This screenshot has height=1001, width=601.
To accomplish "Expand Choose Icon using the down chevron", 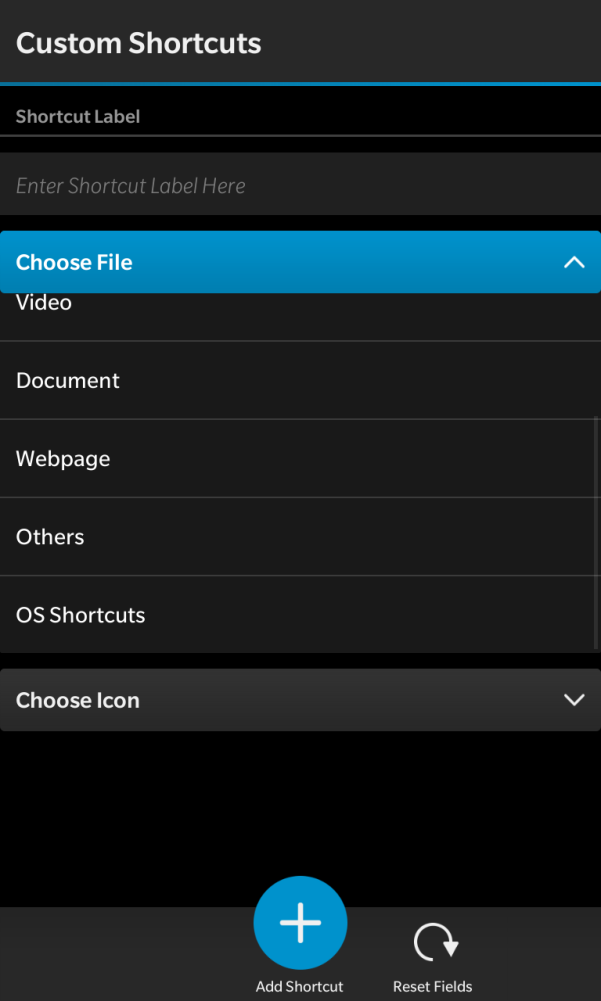I will [x=574, y=700].
